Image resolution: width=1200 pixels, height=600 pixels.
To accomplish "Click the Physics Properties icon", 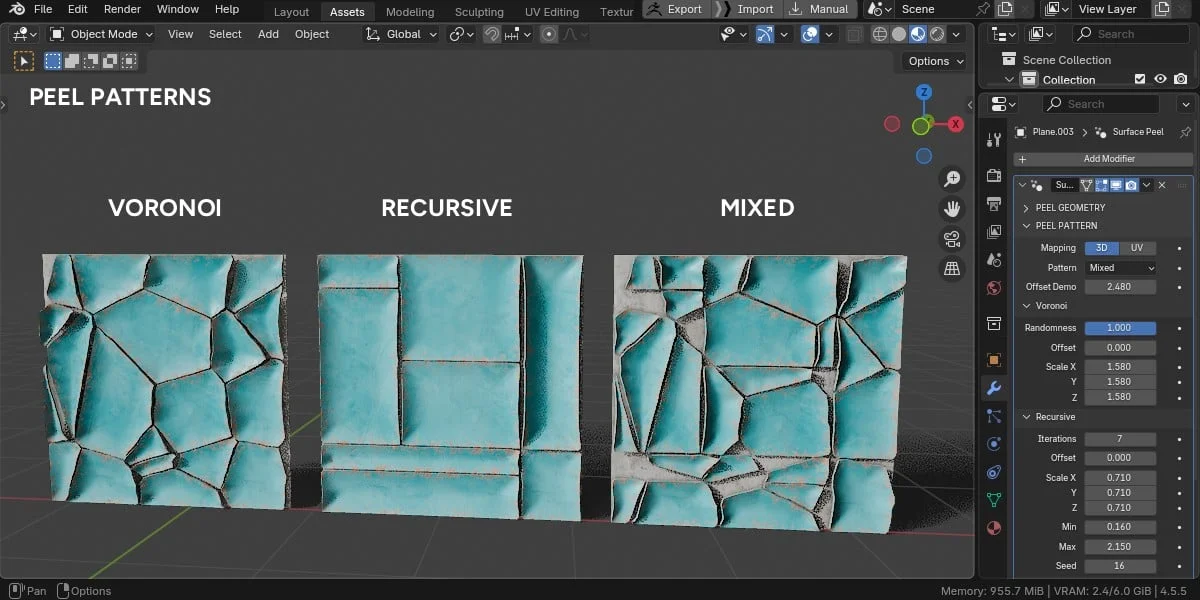I will [x=993, y=472].
